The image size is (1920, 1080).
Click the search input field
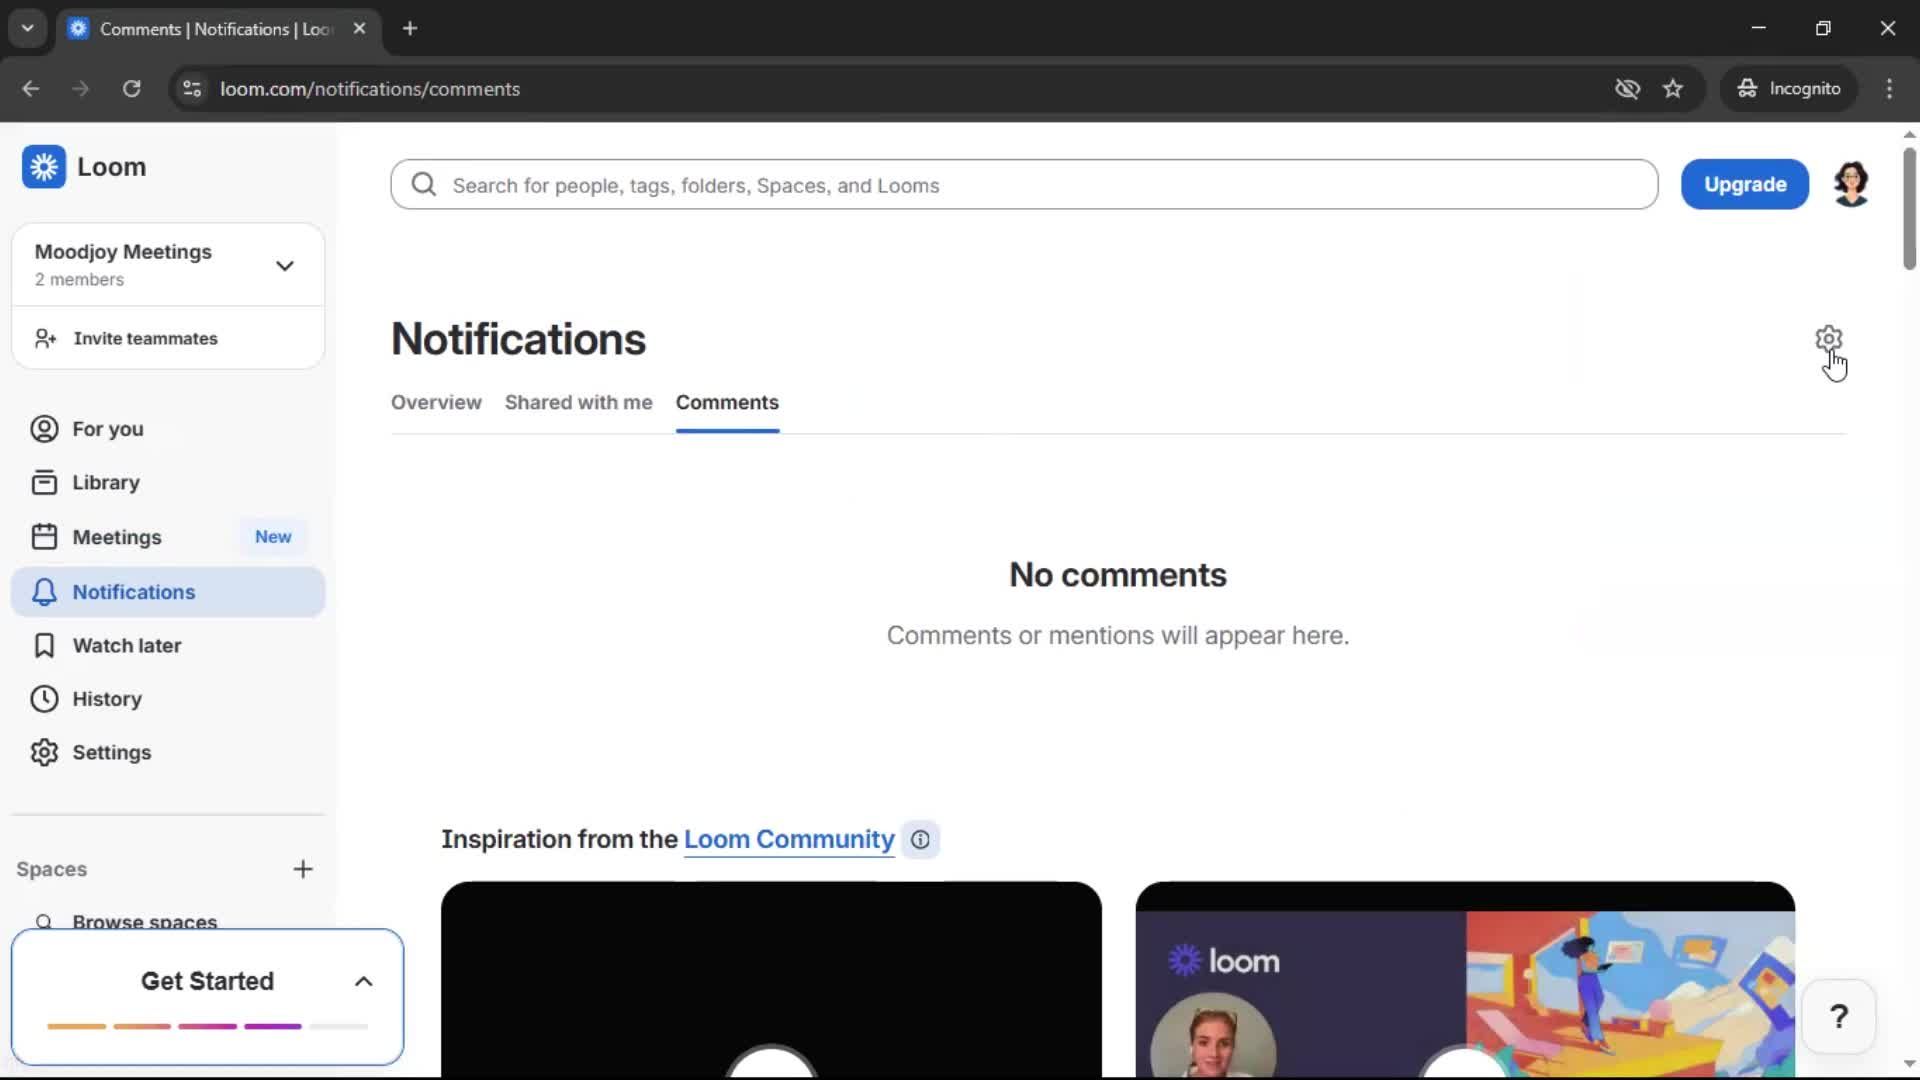click(1023, 184)
